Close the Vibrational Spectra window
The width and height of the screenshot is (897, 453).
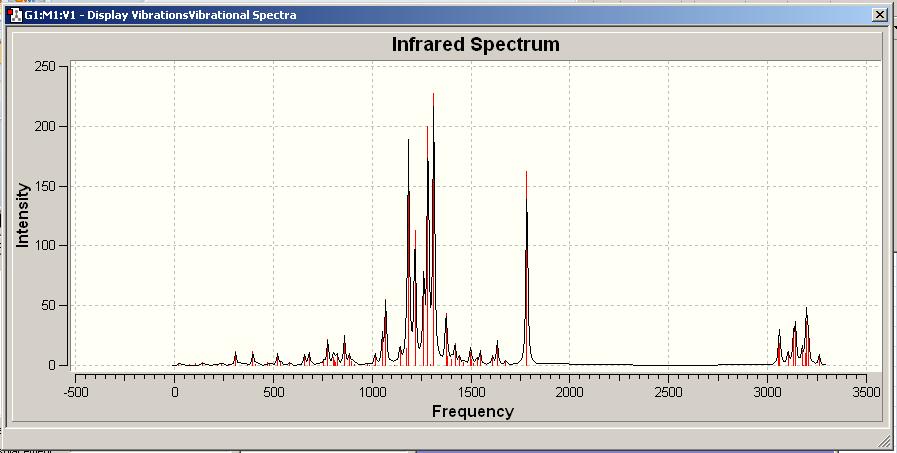(x=880, y=15)
